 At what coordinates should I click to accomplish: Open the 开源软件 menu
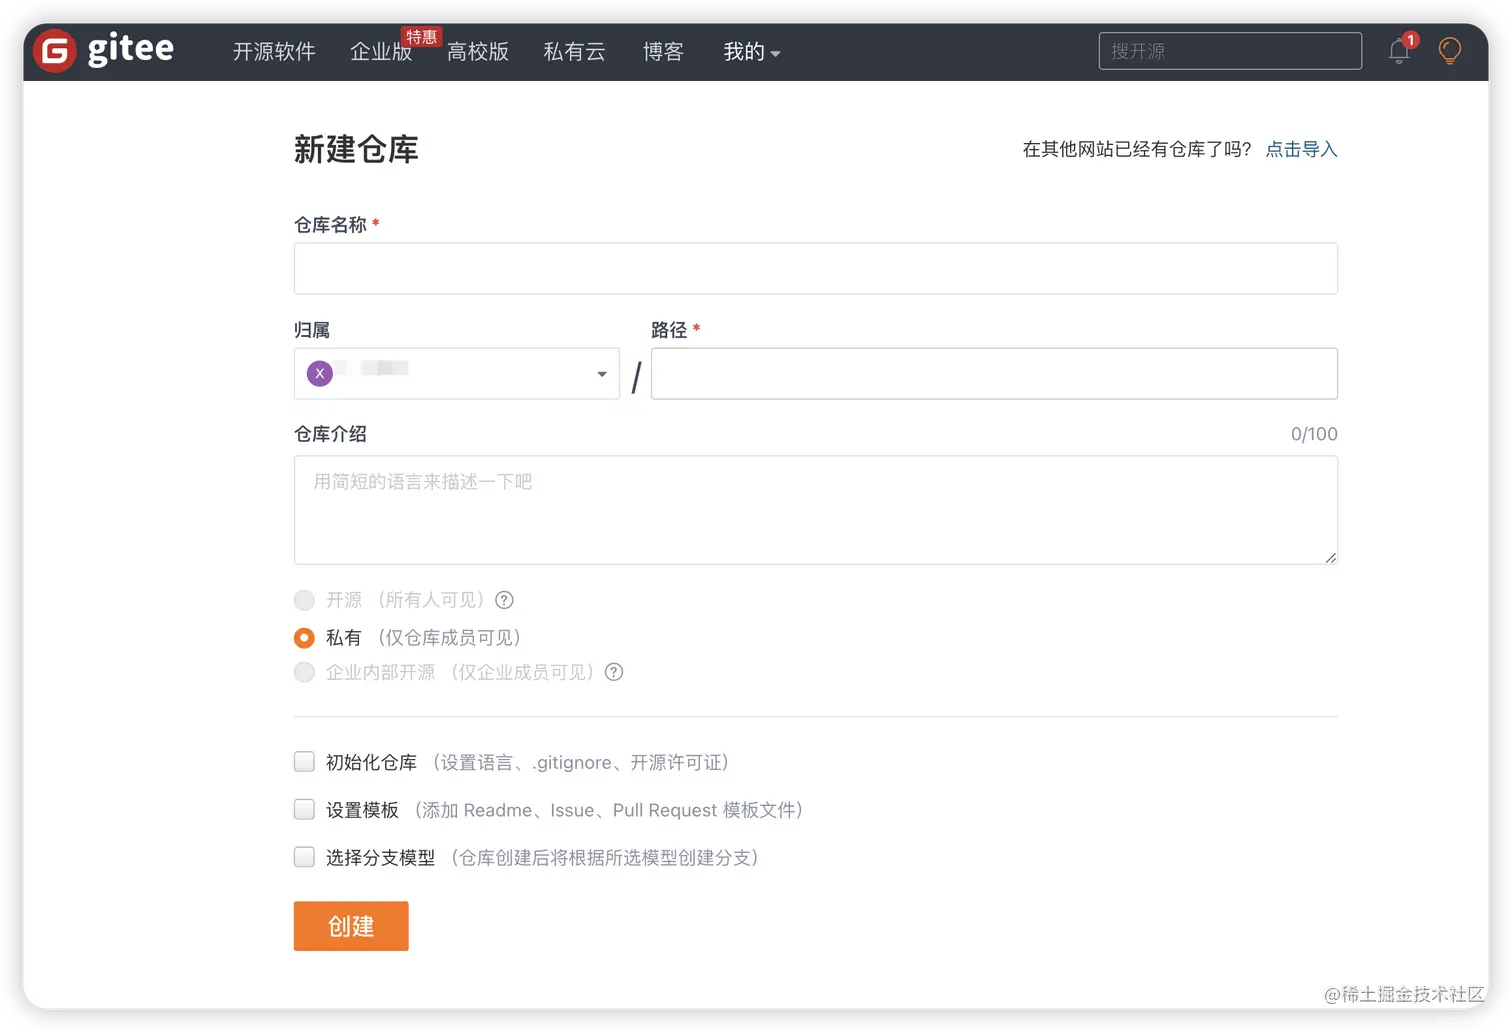coord(273,52)
